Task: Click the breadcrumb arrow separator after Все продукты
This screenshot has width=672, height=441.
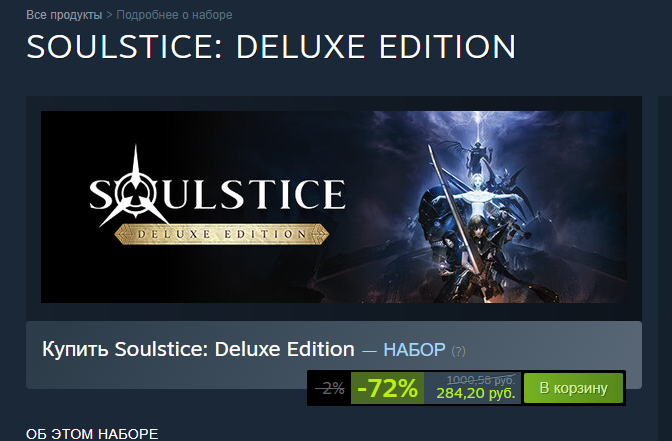Action: [x=109, y=15]
